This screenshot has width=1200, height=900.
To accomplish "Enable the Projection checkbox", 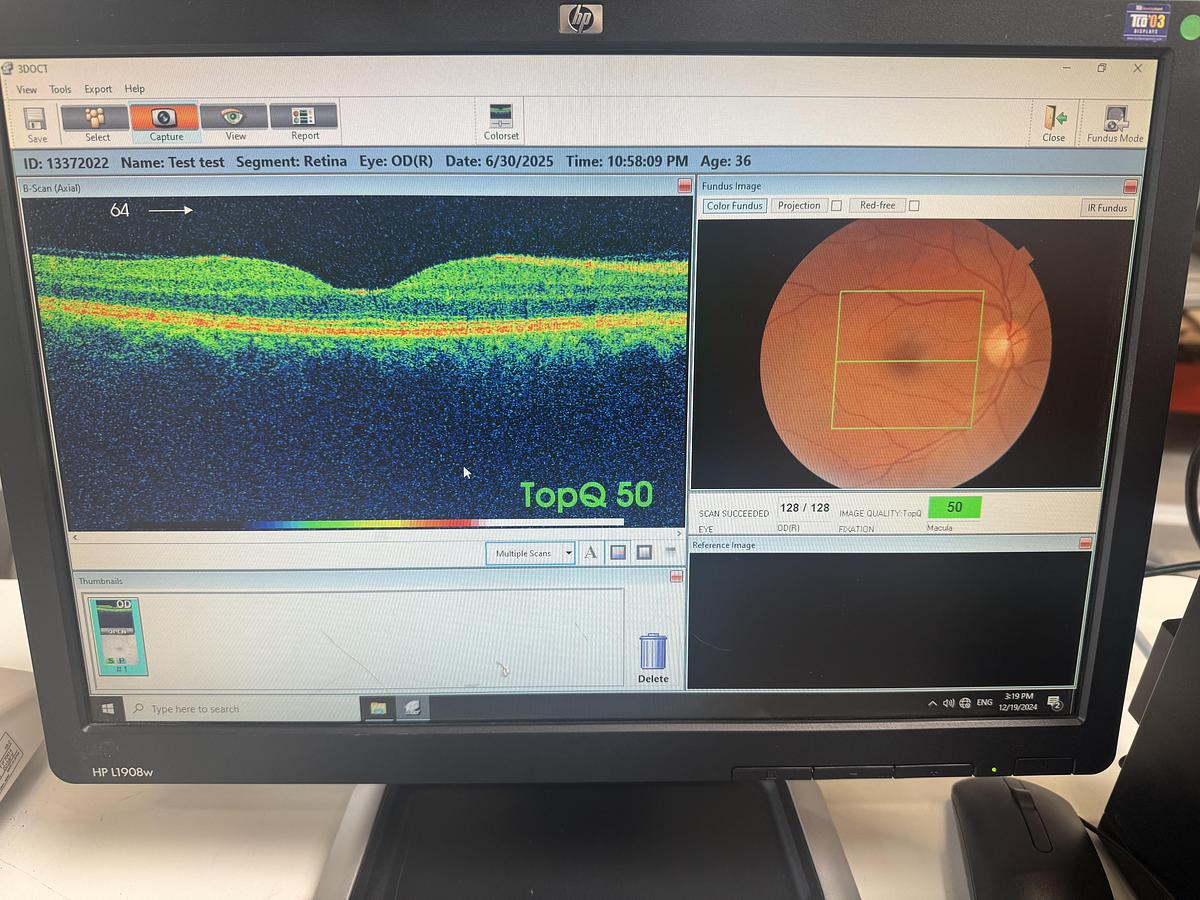I will coord(838,205).
